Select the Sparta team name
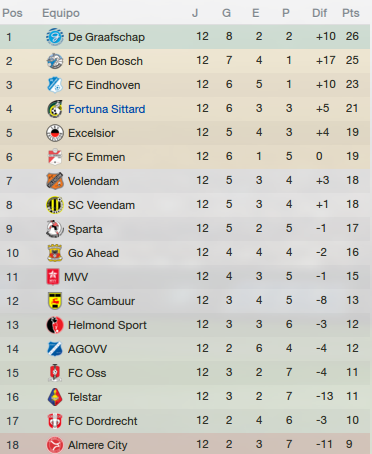 coord(85,229)
